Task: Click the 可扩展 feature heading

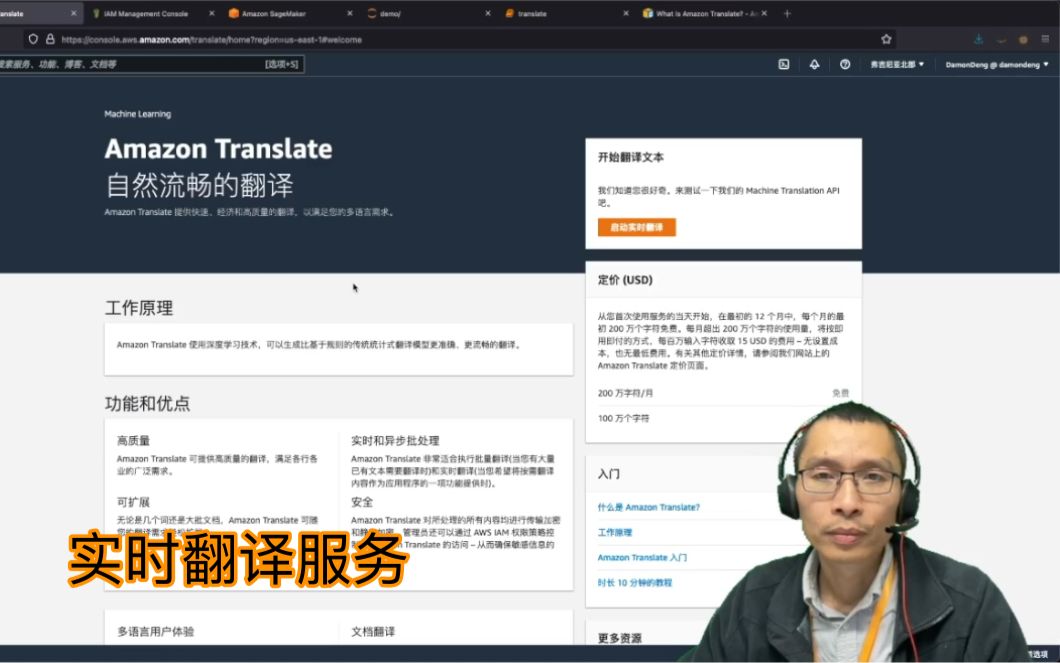Action: (x=133, y=502)
